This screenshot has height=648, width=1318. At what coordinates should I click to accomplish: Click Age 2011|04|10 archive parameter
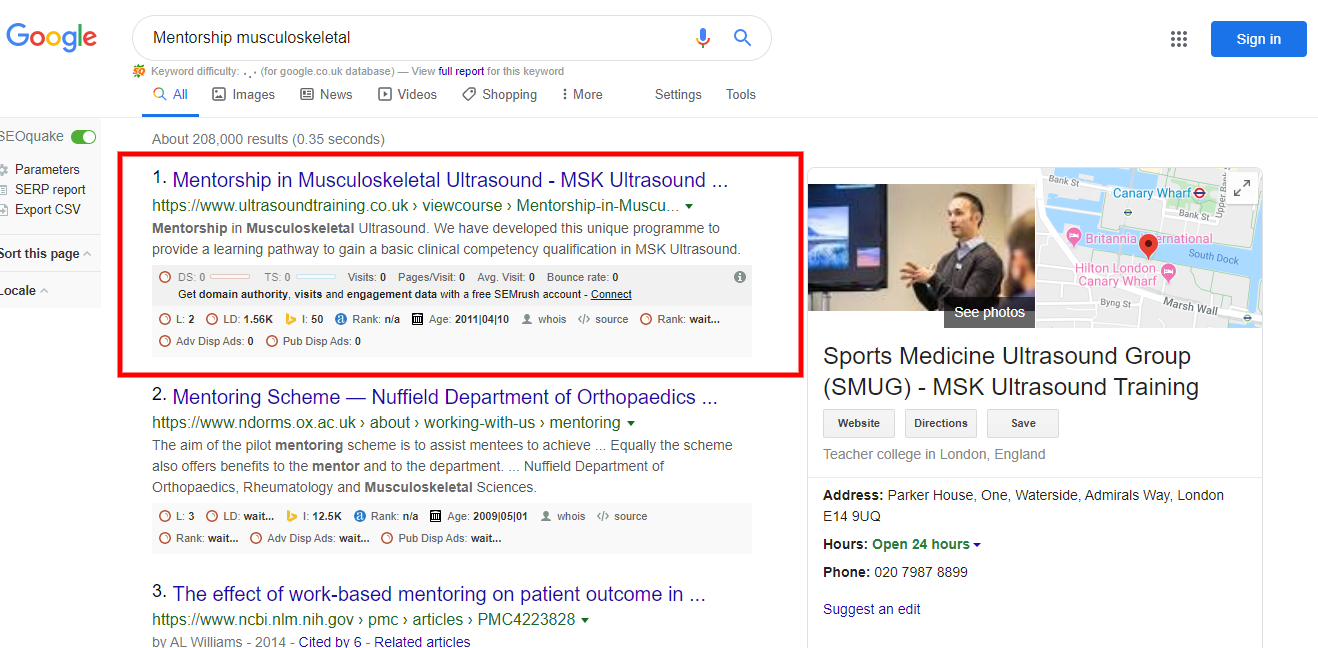[x=460, y=319]
